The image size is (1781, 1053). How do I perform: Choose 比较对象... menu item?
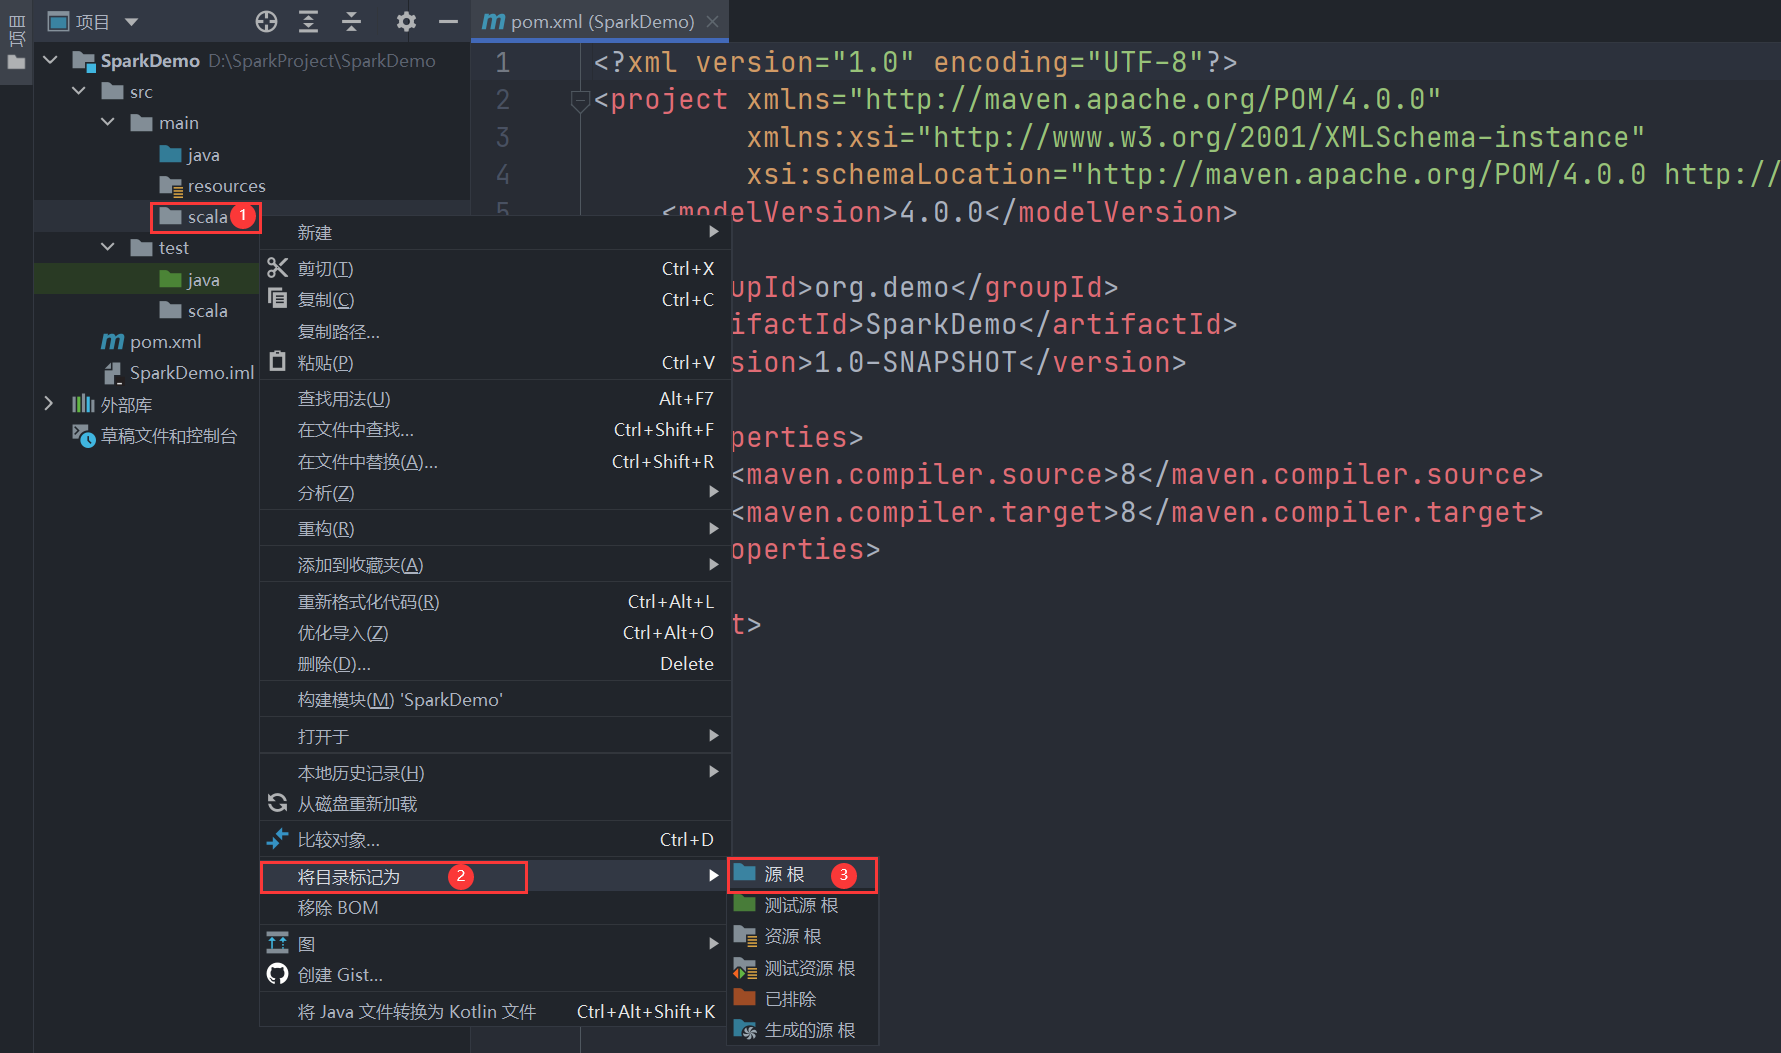click(495, 839)
